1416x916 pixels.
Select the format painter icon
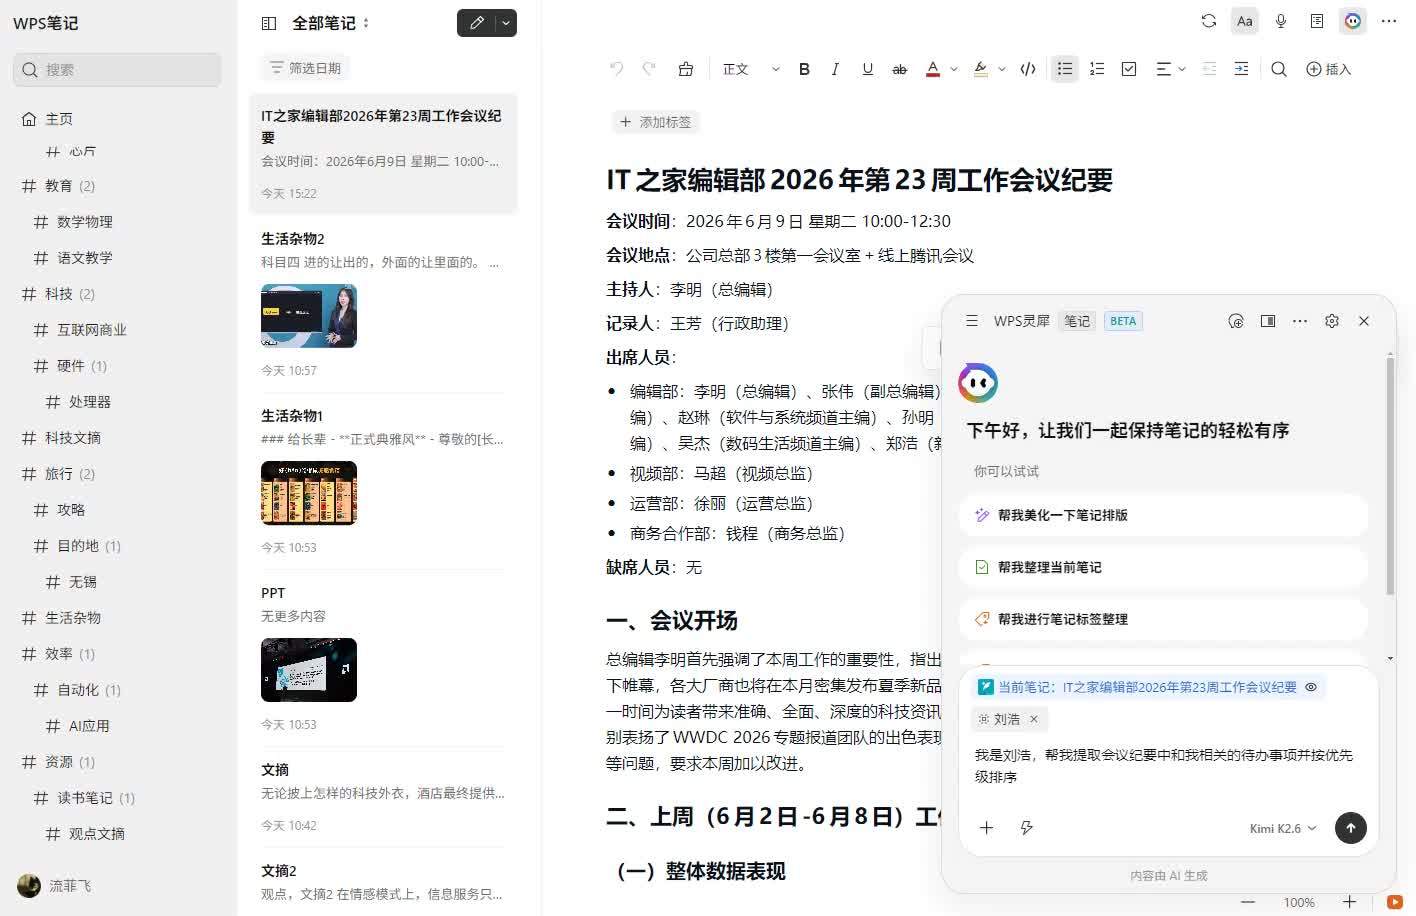tap(685, 69)
